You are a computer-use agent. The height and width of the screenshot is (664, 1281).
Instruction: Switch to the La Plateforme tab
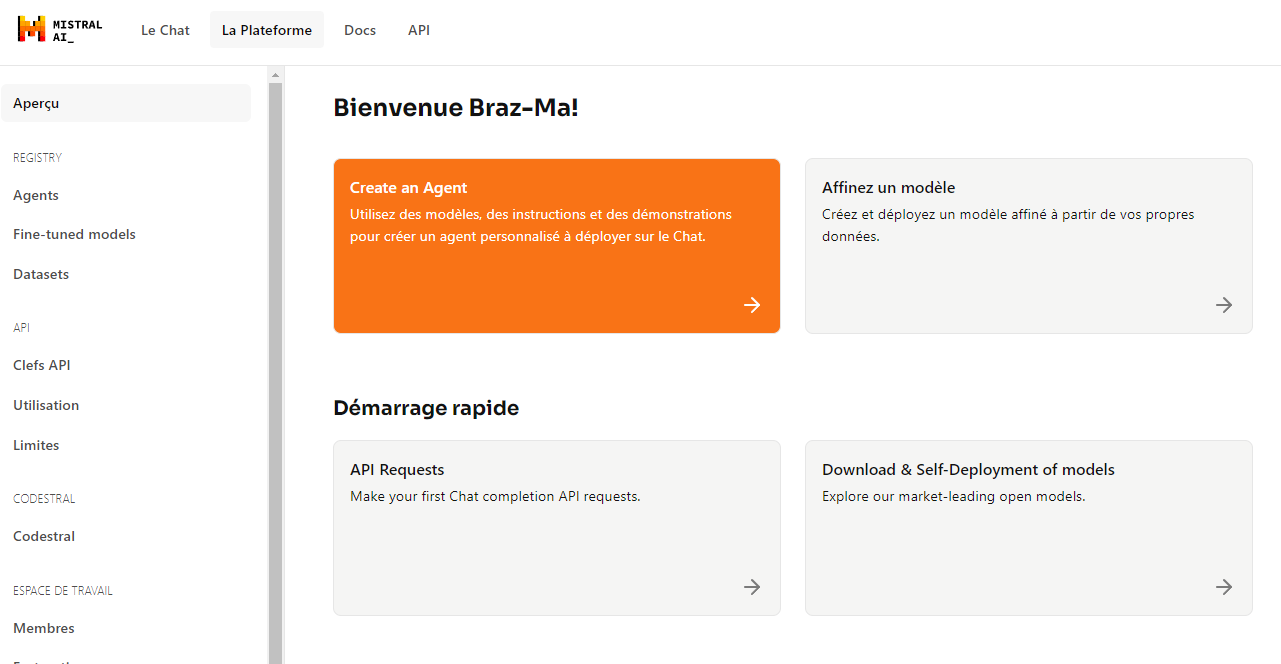pyautogui.click(x=266, y=30)
